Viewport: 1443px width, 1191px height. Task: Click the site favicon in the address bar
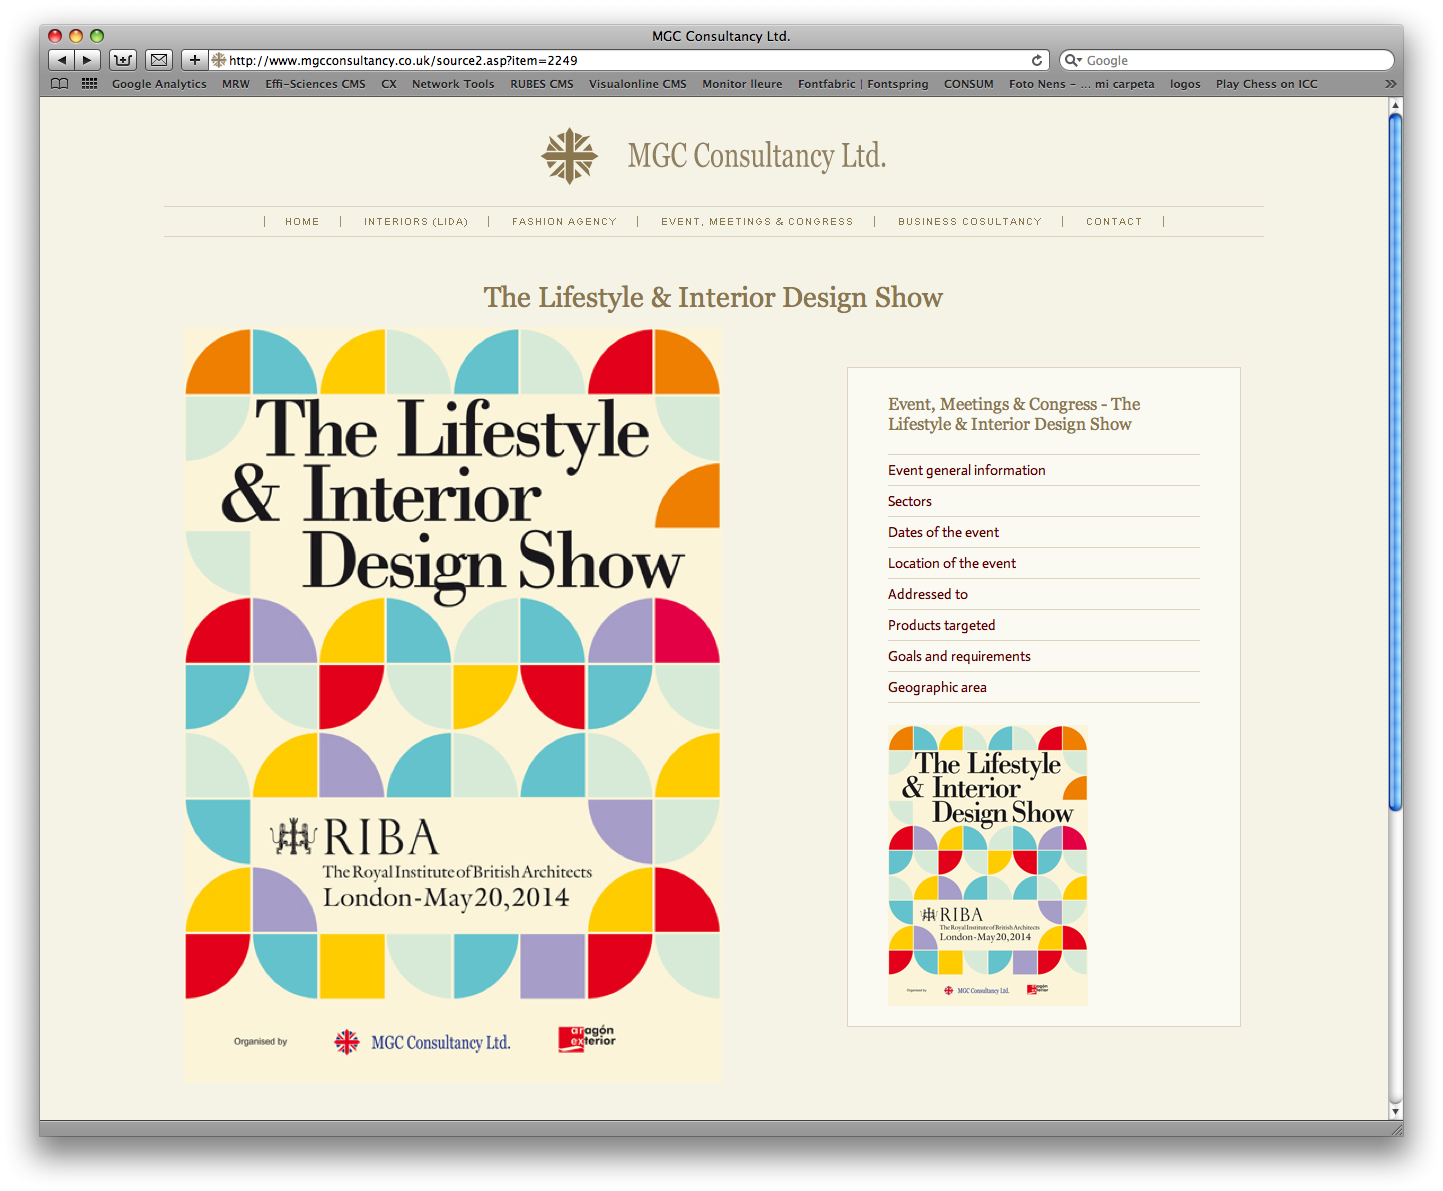[x=219, y=60]
